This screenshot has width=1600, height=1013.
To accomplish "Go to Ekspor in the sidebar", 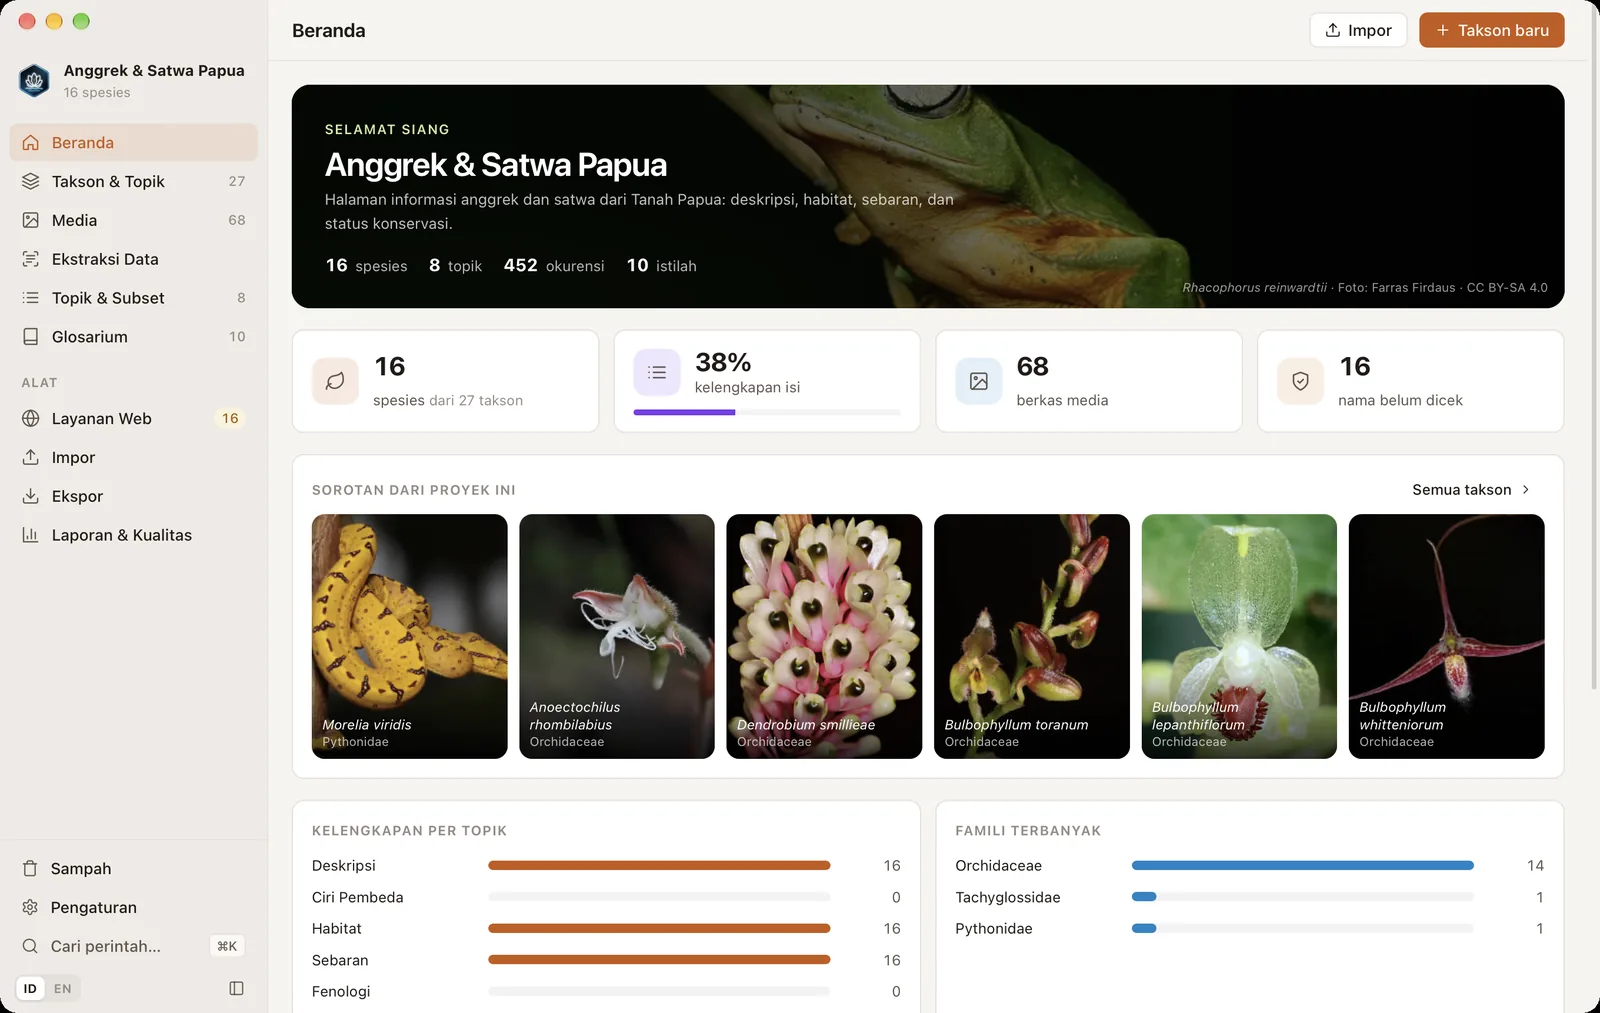I will (x=134, y=497).
